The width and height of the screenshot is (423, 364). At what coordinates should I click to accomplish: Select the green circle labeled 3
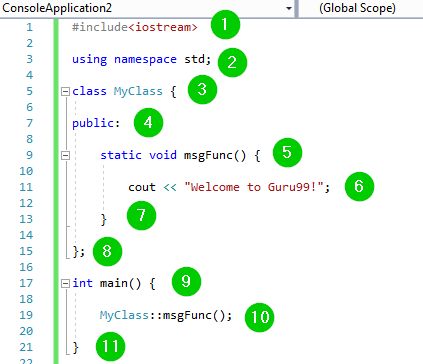click(x=202, y=89)
